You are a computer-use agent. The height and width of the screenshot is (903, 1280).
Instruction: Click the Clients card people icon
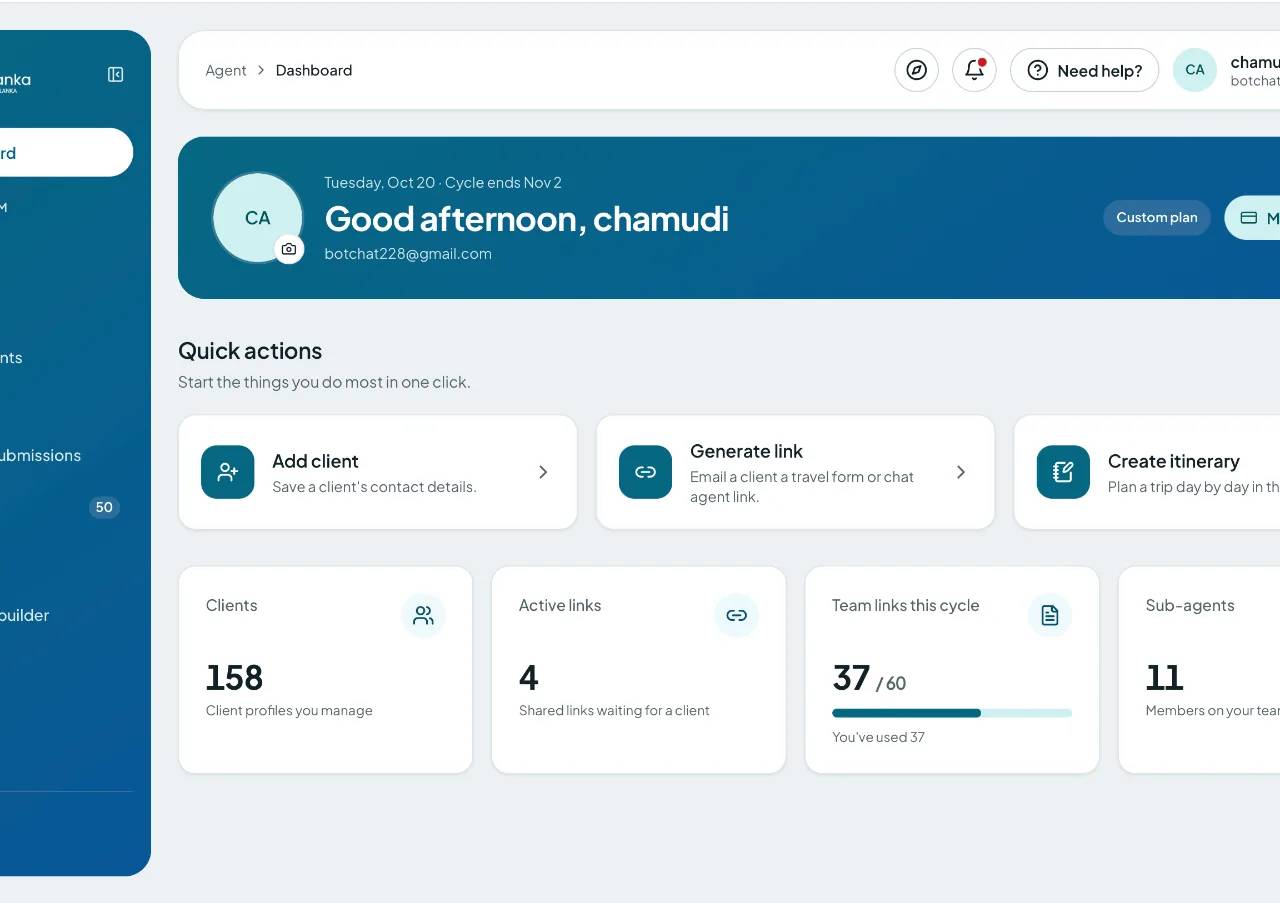pos(423,616)
